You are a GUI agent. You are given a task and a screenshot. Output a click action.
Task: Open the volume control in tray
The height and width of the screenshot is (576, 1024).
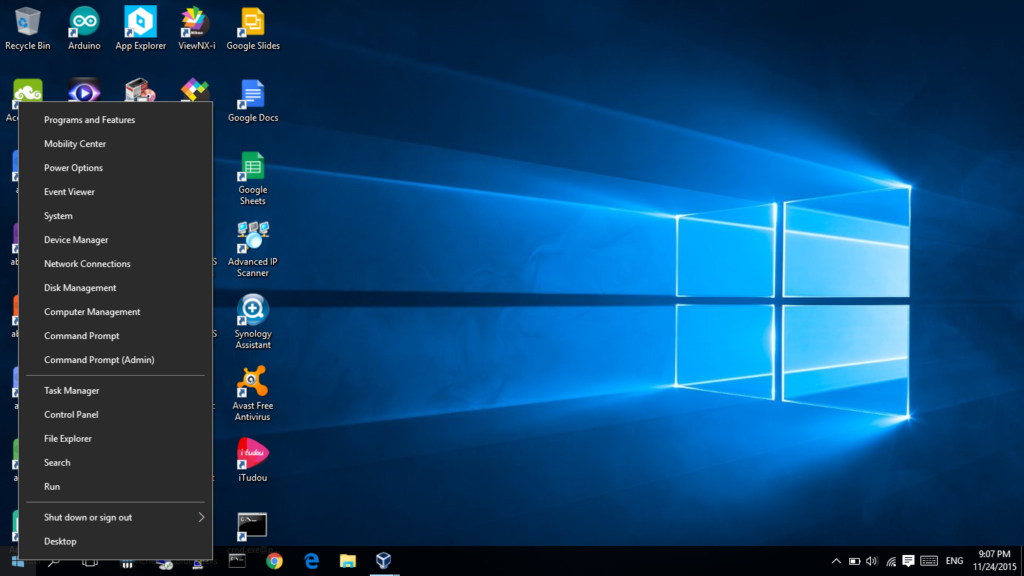[872, 561]
